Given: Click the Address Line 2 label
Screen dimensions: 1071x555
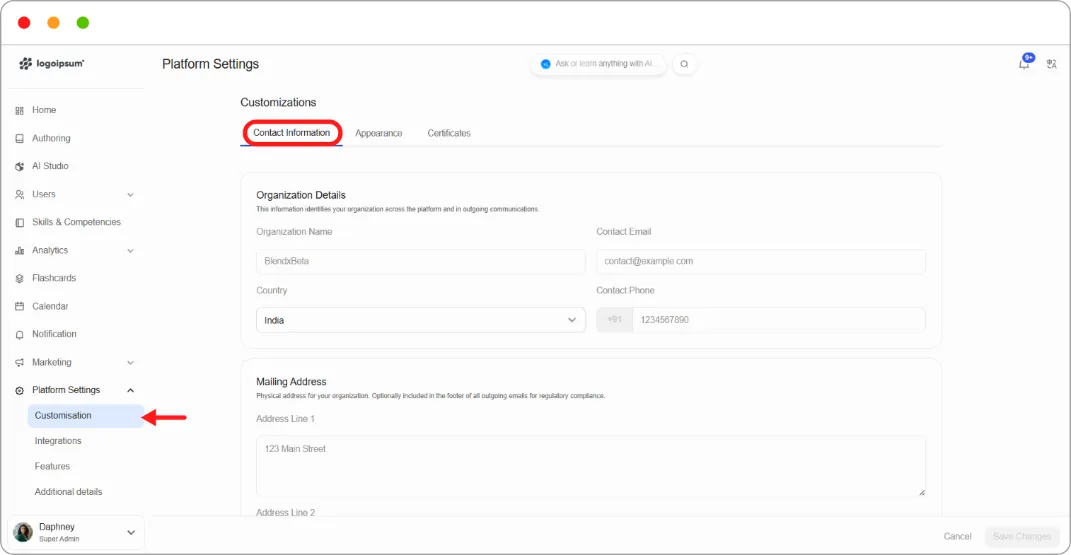Looking at the screenshot, I should (286, 512).
